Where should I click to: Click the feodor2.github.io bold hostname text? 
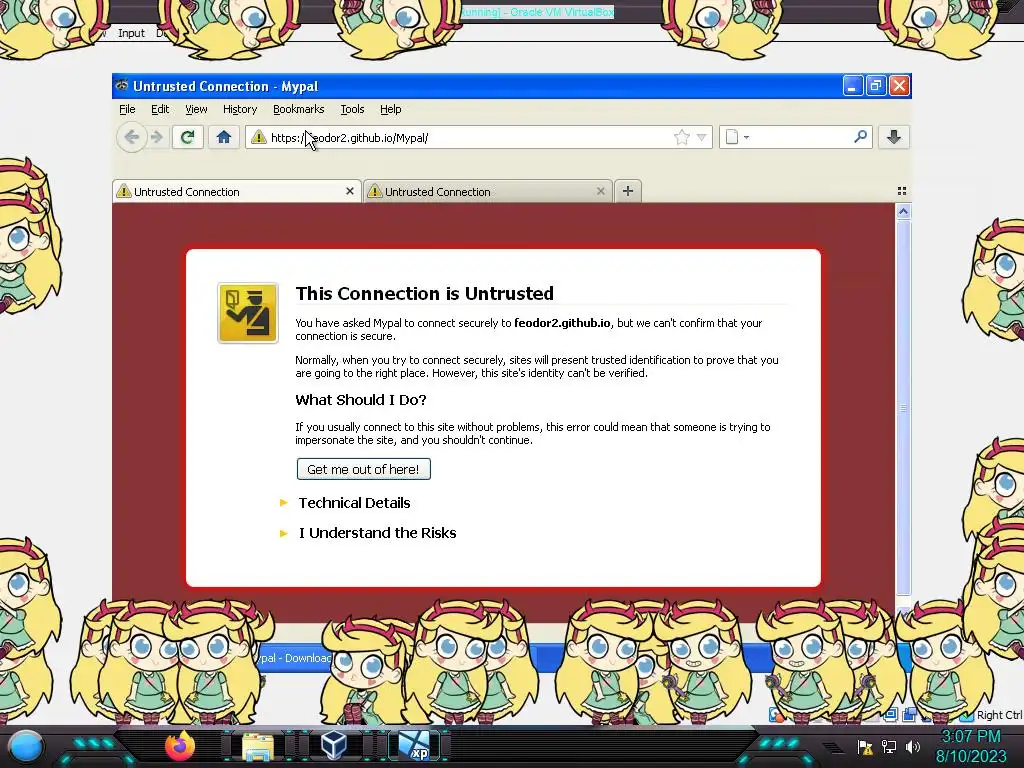[x=562, y=323]
